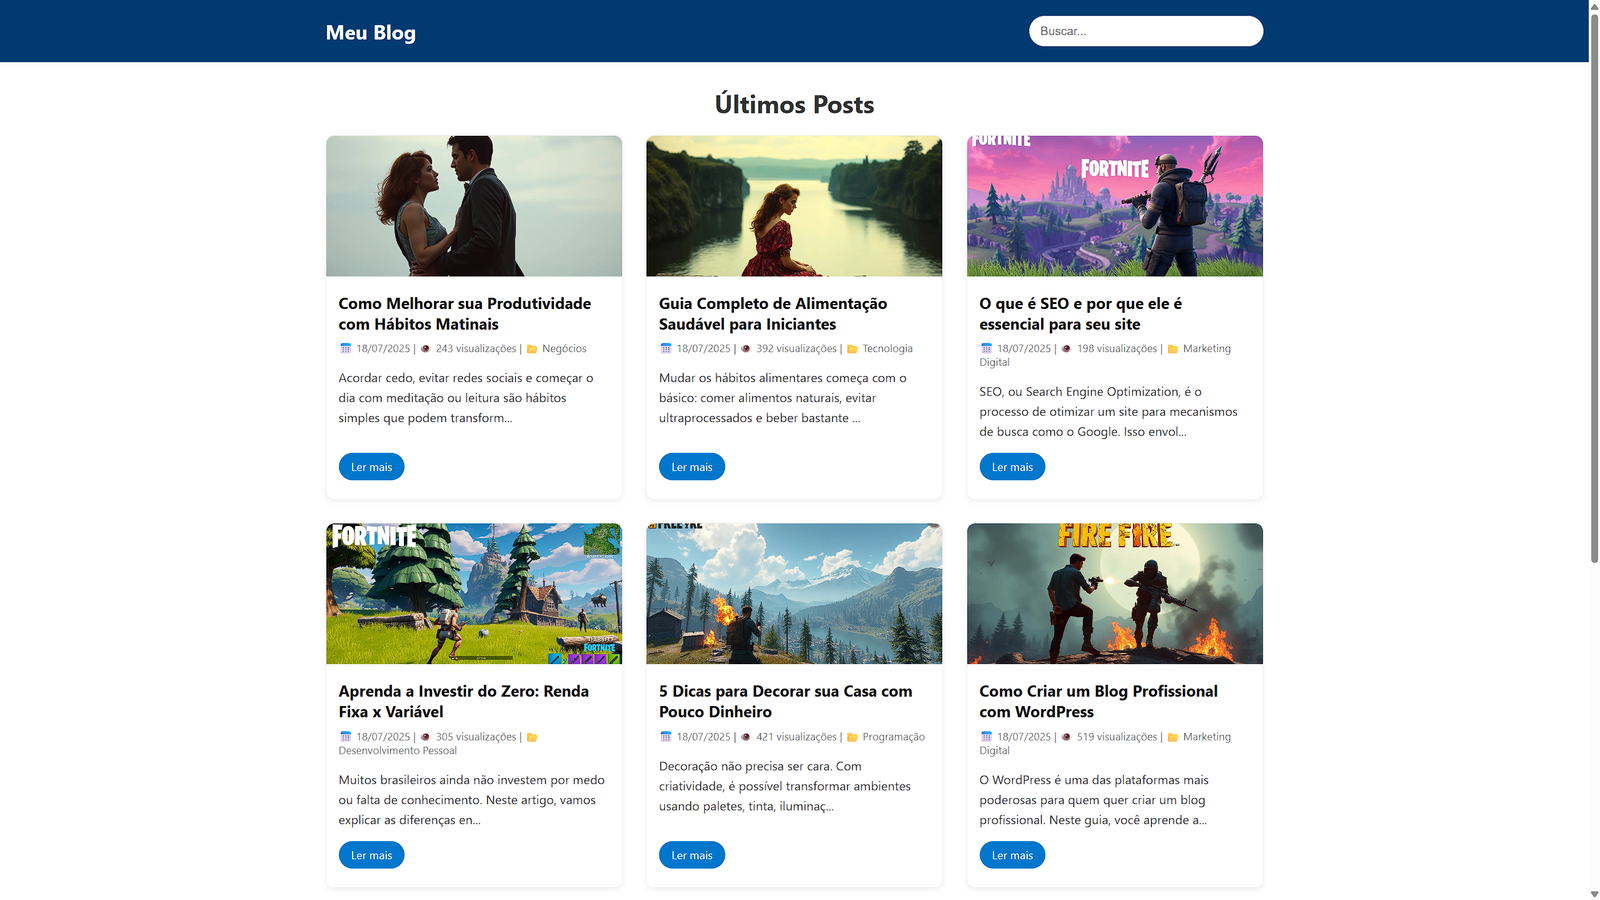Click Ler mais on the Alimentação Saudável post

pyautogui.click(x=692, y=466)
